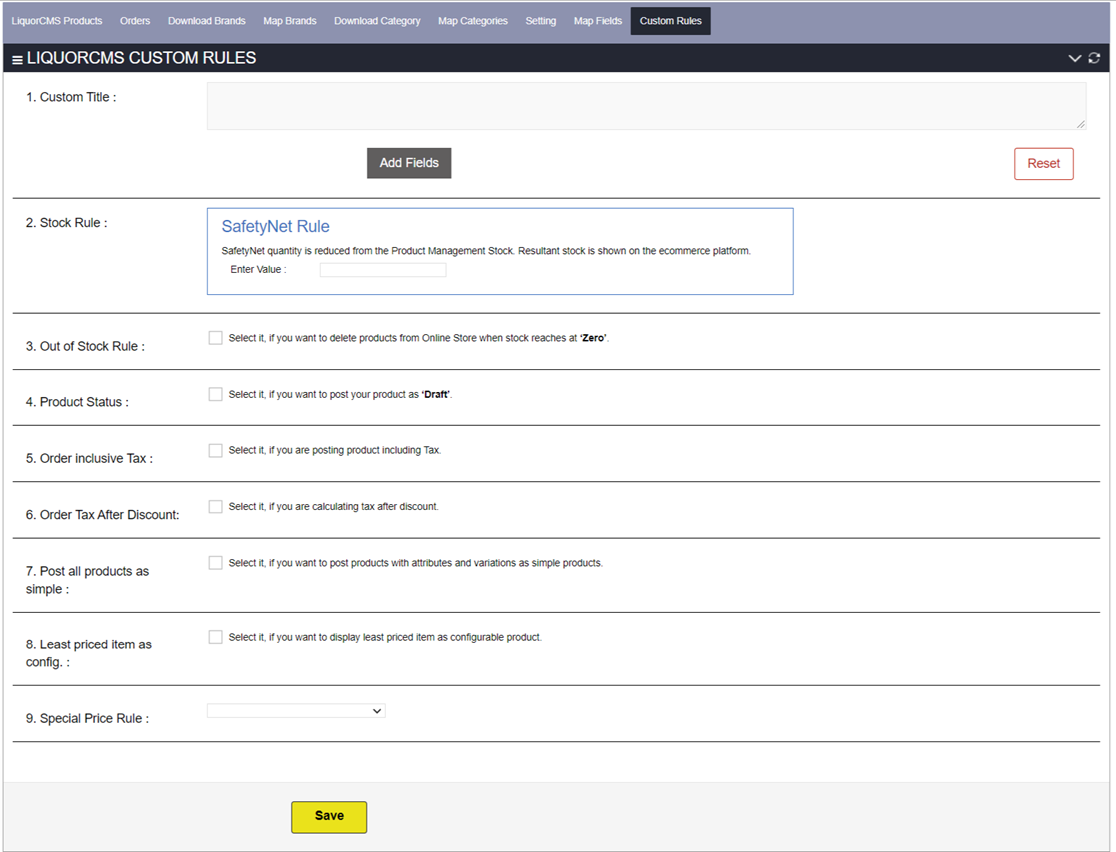Open the LiquorCMS Products tab
The height and width of the screenshot is (852, 1116).
(57, 21)
